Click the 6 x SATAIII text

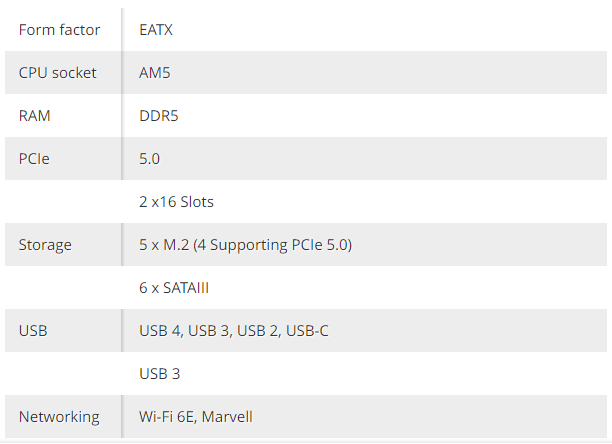[x=174, y=288]
